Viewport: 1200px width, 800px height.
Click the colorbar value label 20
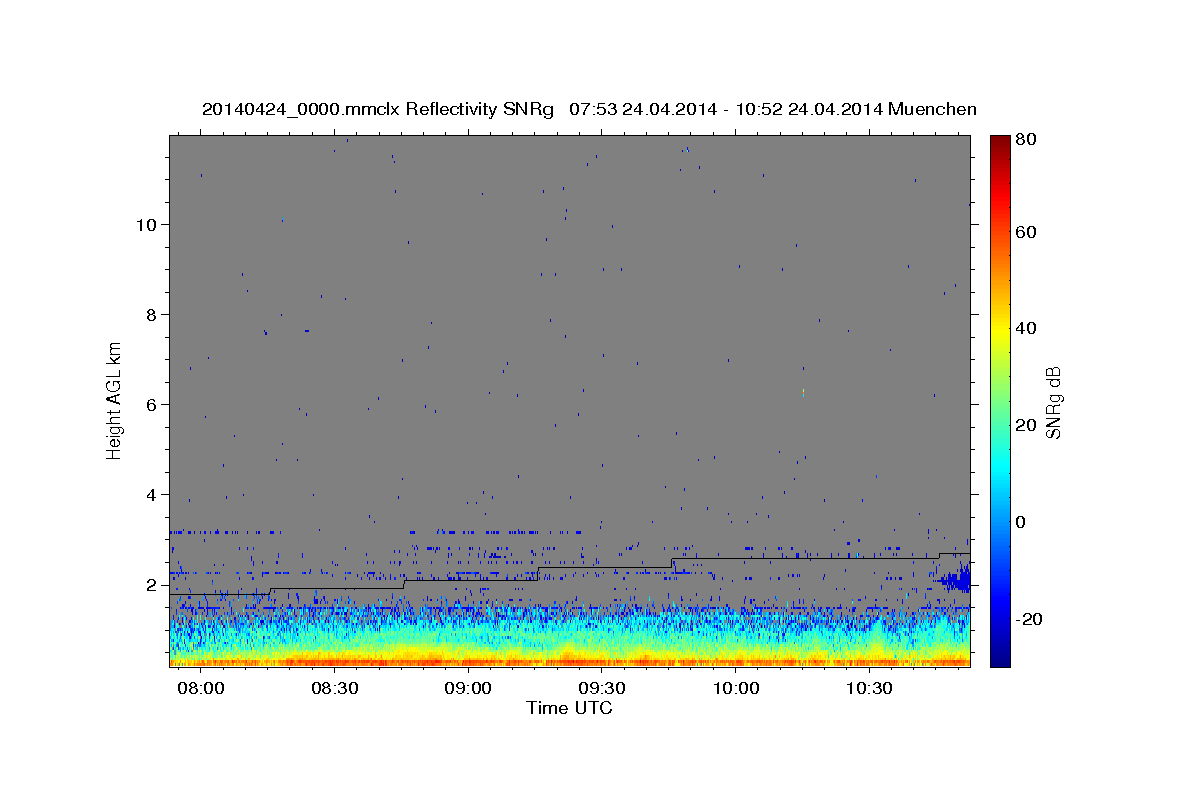(x=1028, y=425)
